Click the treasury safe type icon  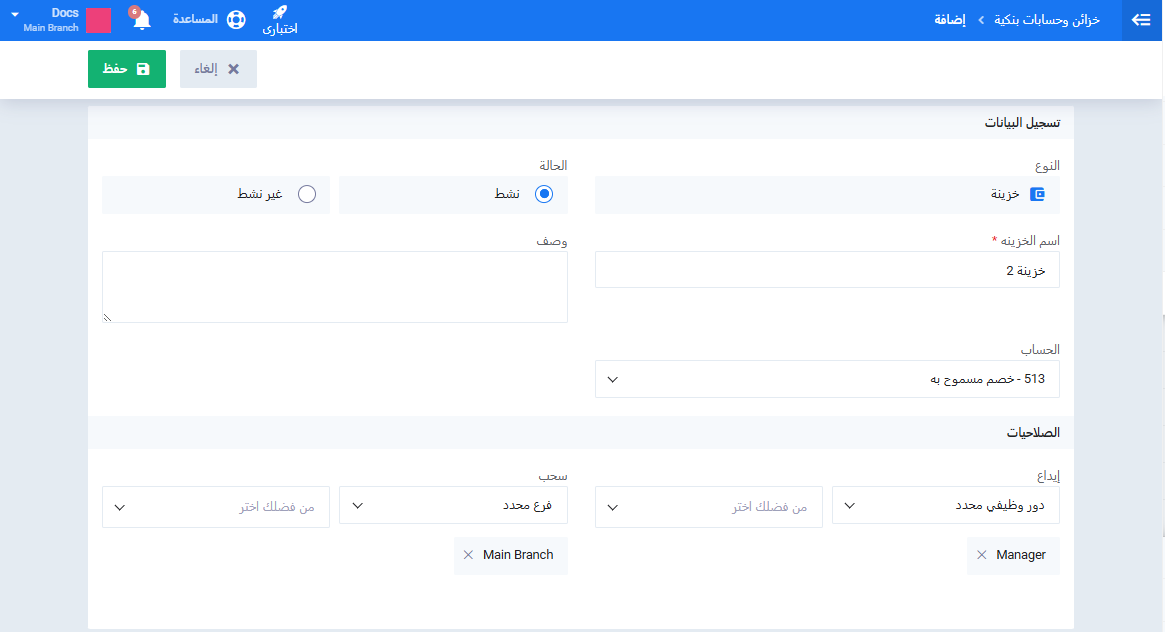click(1037, 195)
